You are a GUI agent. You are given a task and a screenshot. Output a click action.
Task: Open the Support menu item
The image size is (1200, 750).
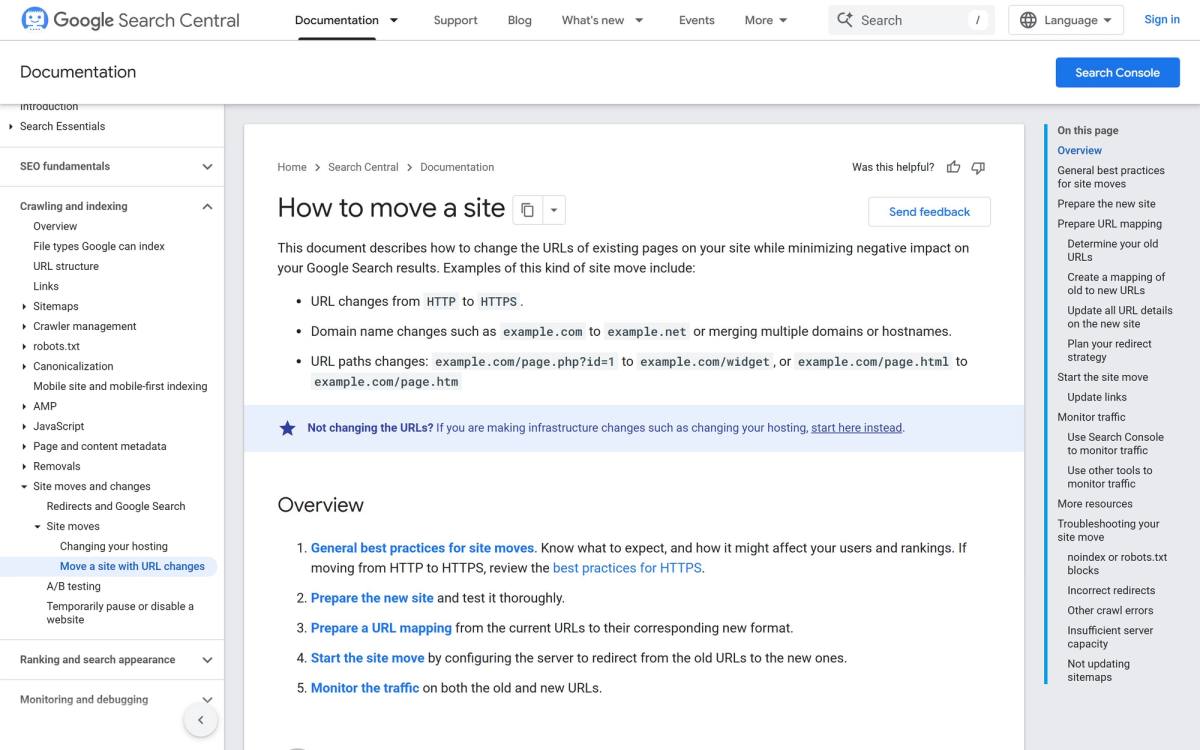(x=455, y=20)
